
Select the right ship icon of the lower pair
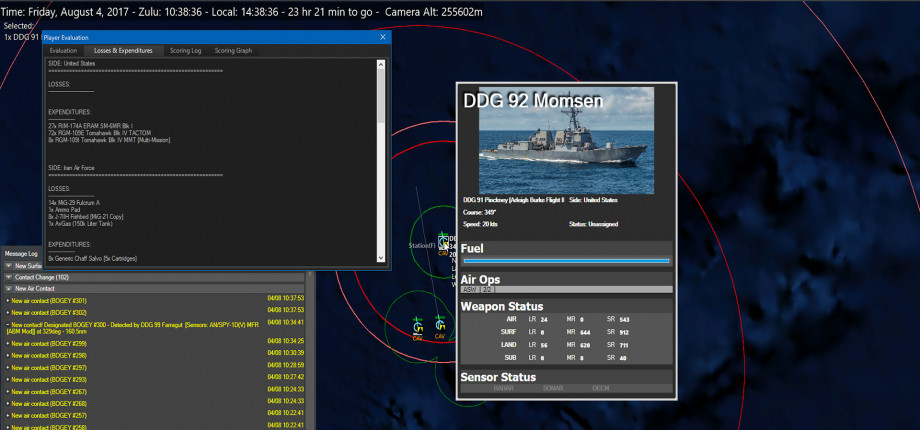pos(440,324)
